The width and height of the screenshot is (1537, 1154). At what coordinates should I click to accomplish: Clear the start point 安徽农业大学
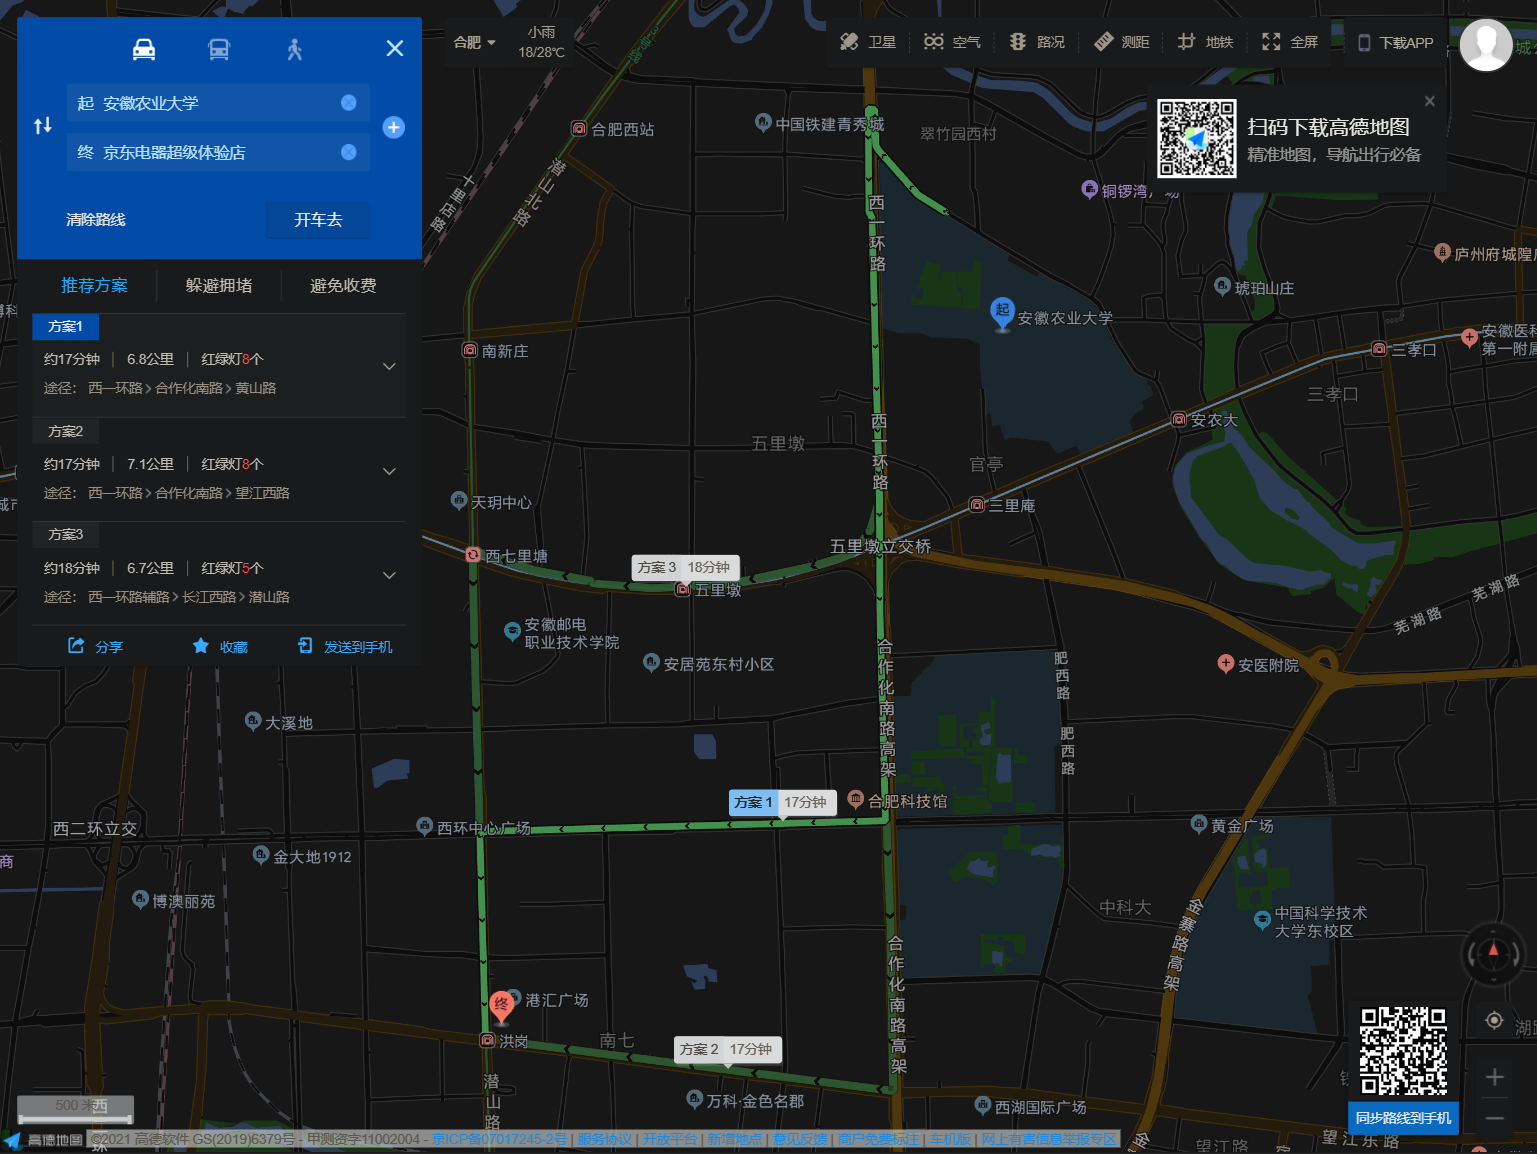click(349, 102)
